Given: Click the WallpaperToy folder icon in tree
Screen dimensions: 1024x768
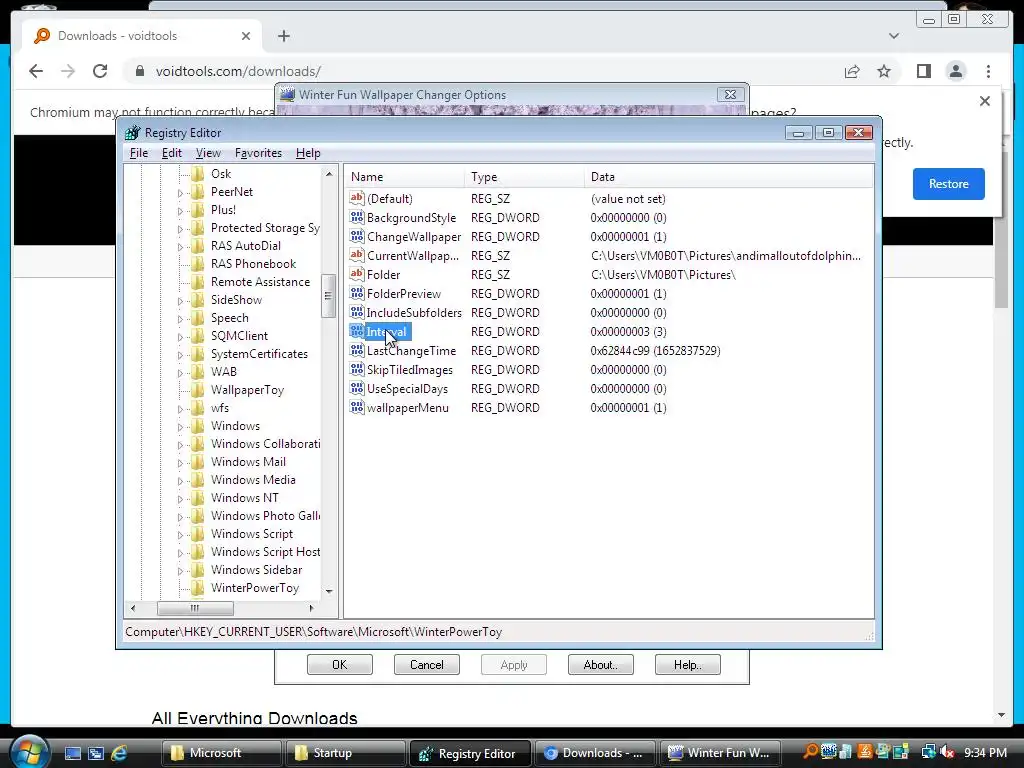Looking at the screenshot, I should pos(197,390).
